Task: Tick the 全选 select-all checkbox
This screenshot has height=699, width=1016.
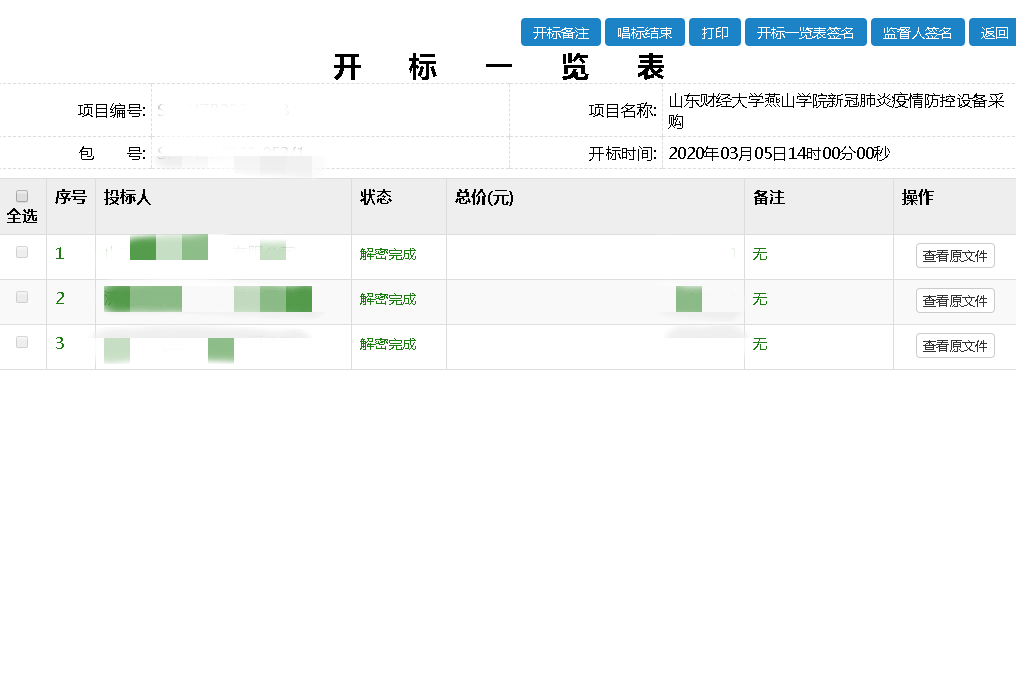Action: [x=22, y=197]
